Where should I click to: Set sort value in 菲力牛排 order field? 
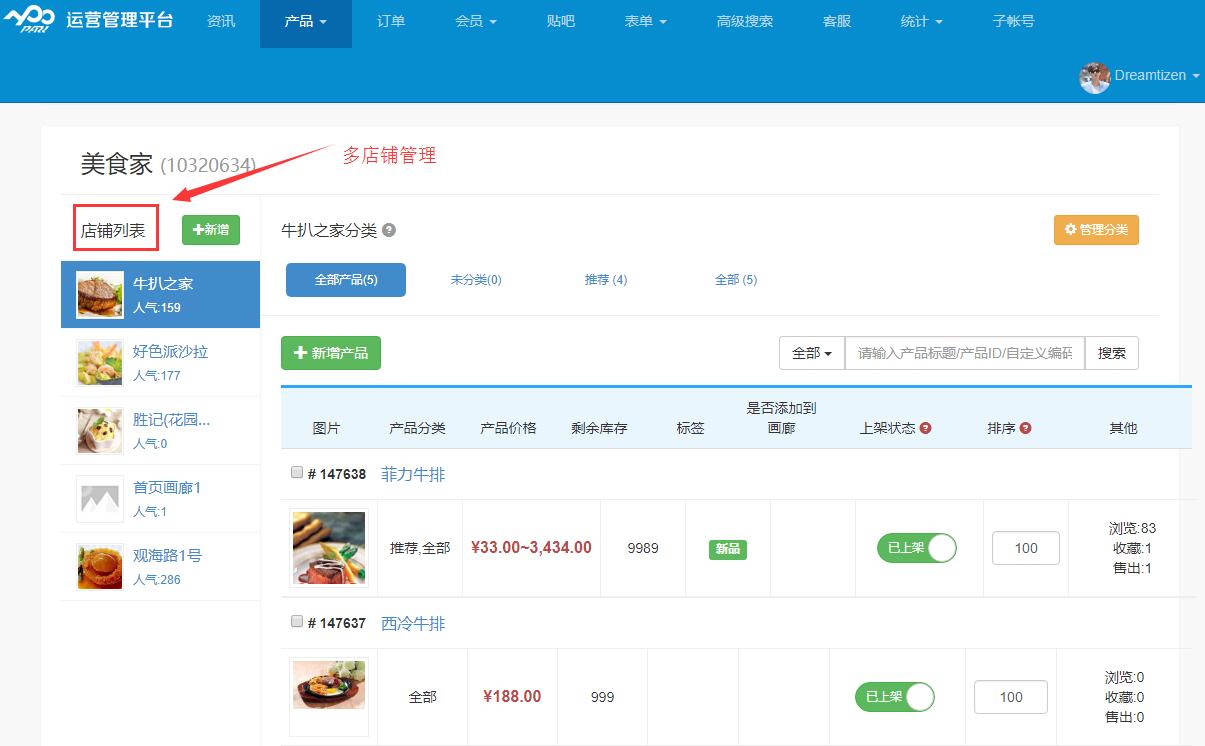pyautogui.click(x=1025, y=548)
